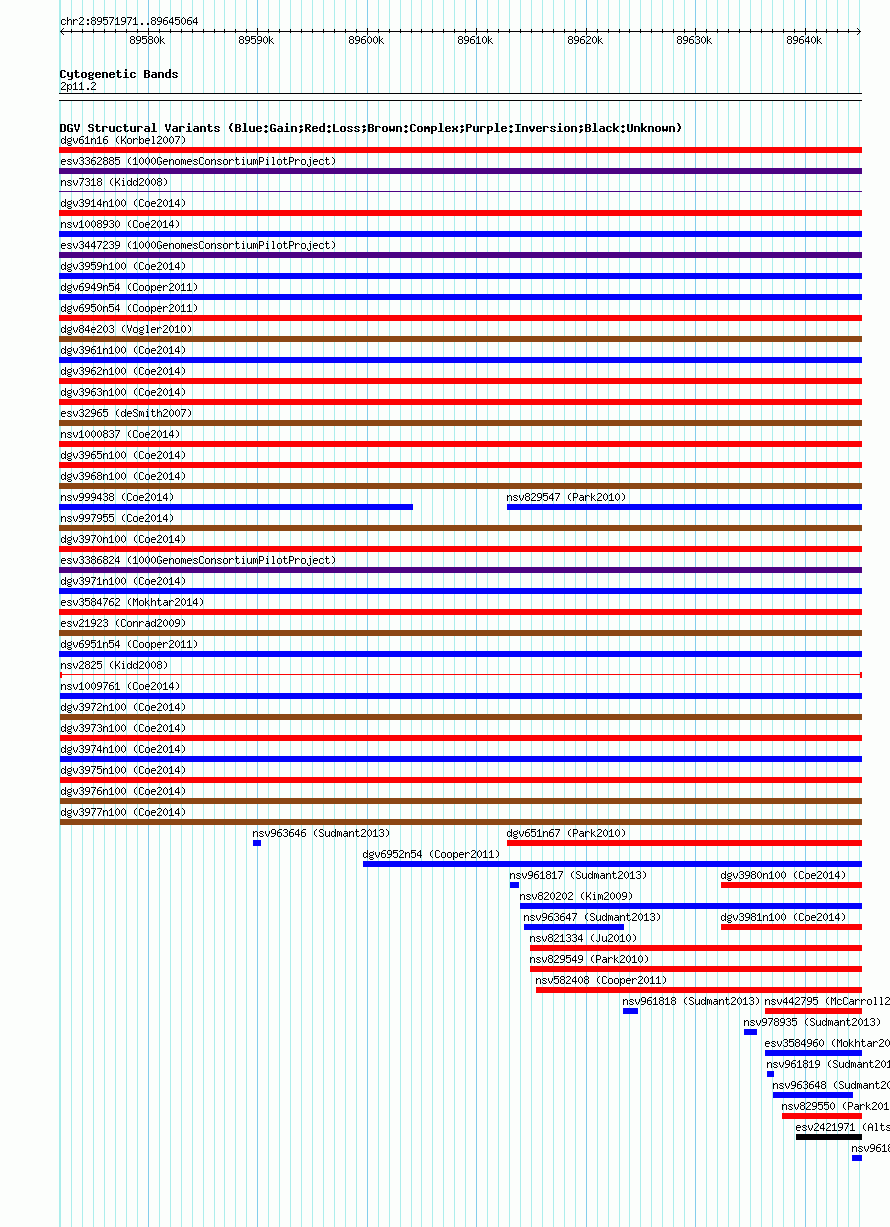890x1227 pixels.
Task: Open esv3386824 variant label
Action: click(x=198, y=561)
